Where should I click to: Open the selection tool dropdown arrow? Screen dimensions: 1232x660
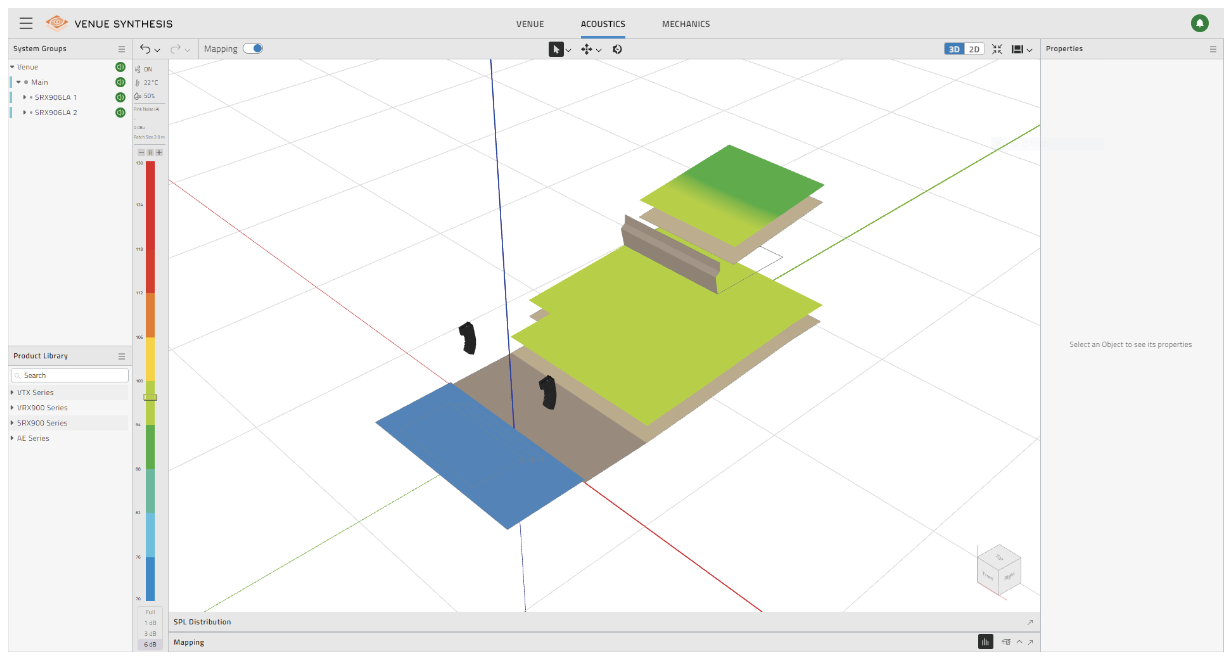(569, 50)
